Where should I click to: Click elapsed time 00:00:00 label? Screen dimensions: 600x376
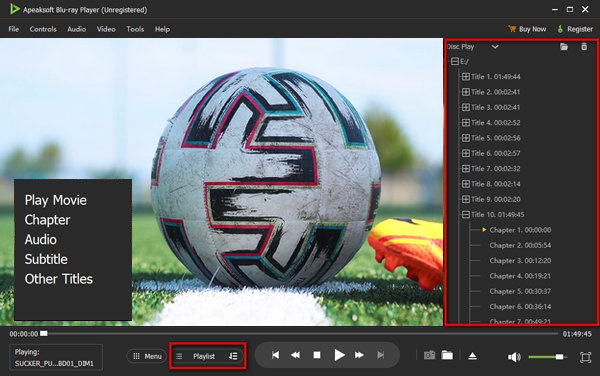24,334
